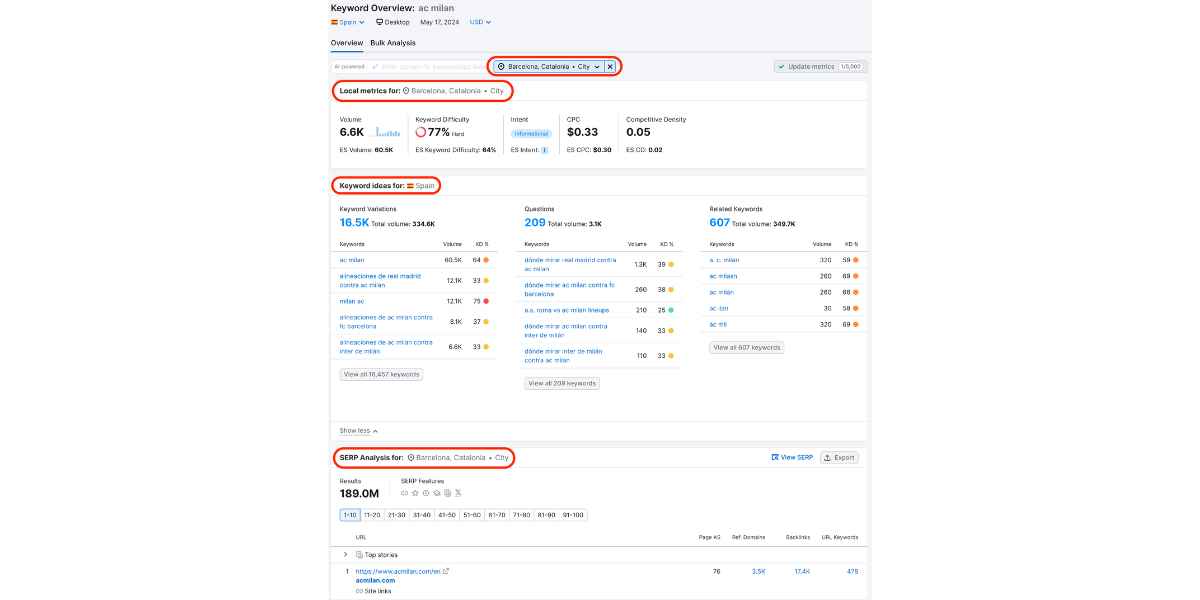This screenshot has width=1200, height=600.
Task: Open the May 17, 2024 date selector
Action: [439, 22]
